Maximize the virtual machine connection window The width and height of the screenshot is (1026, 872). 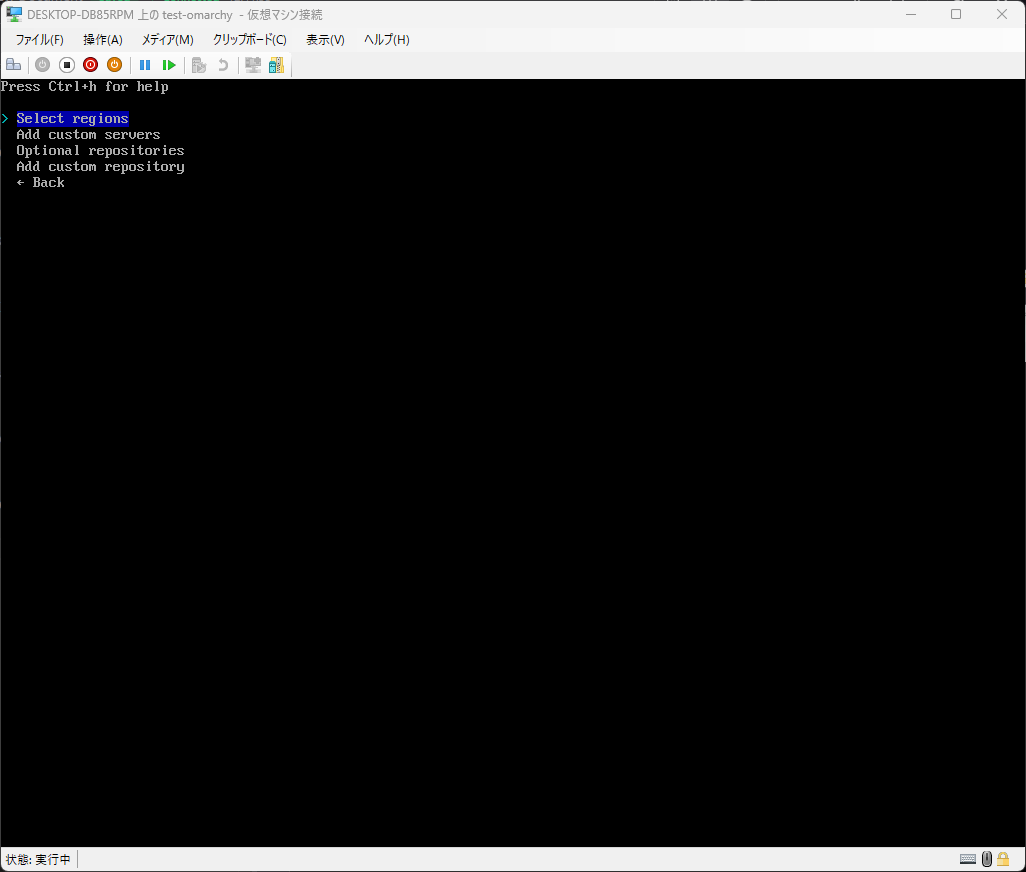pos(956,14)
